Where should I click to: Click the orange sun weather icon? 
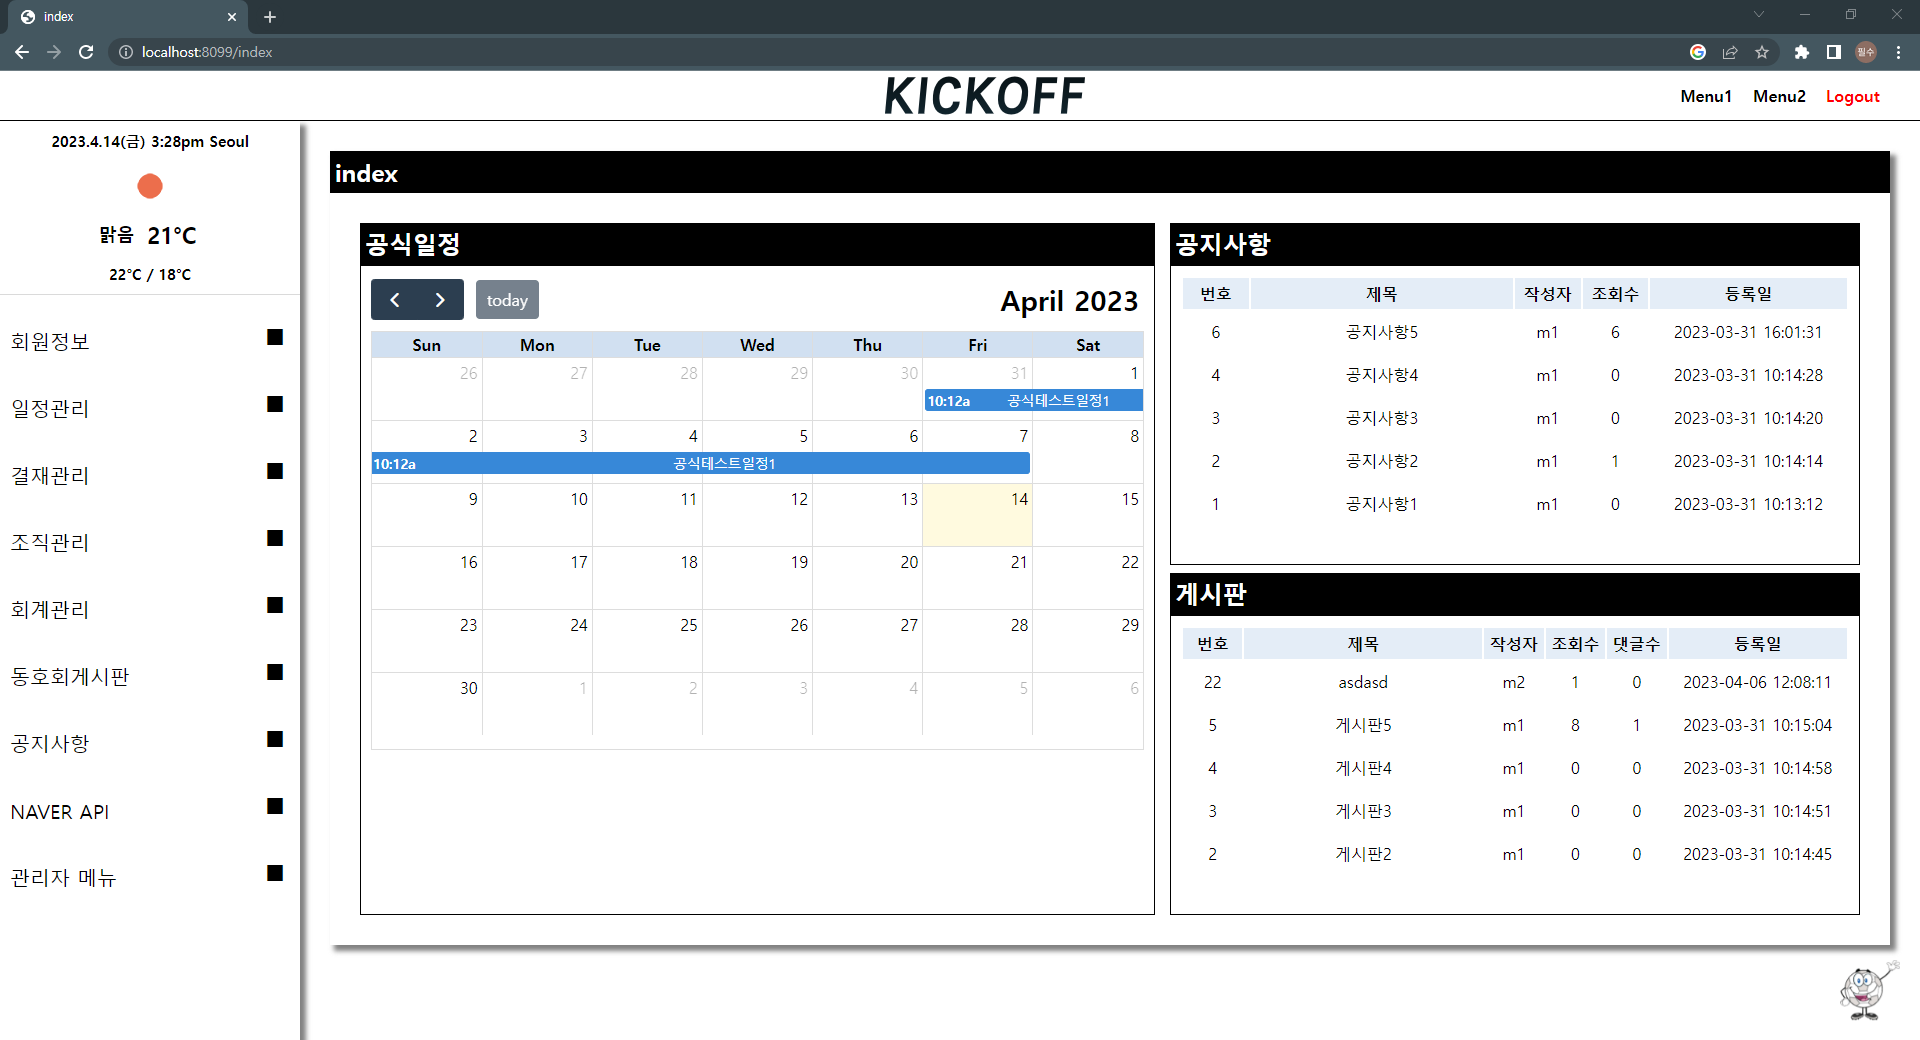(149, 186)
